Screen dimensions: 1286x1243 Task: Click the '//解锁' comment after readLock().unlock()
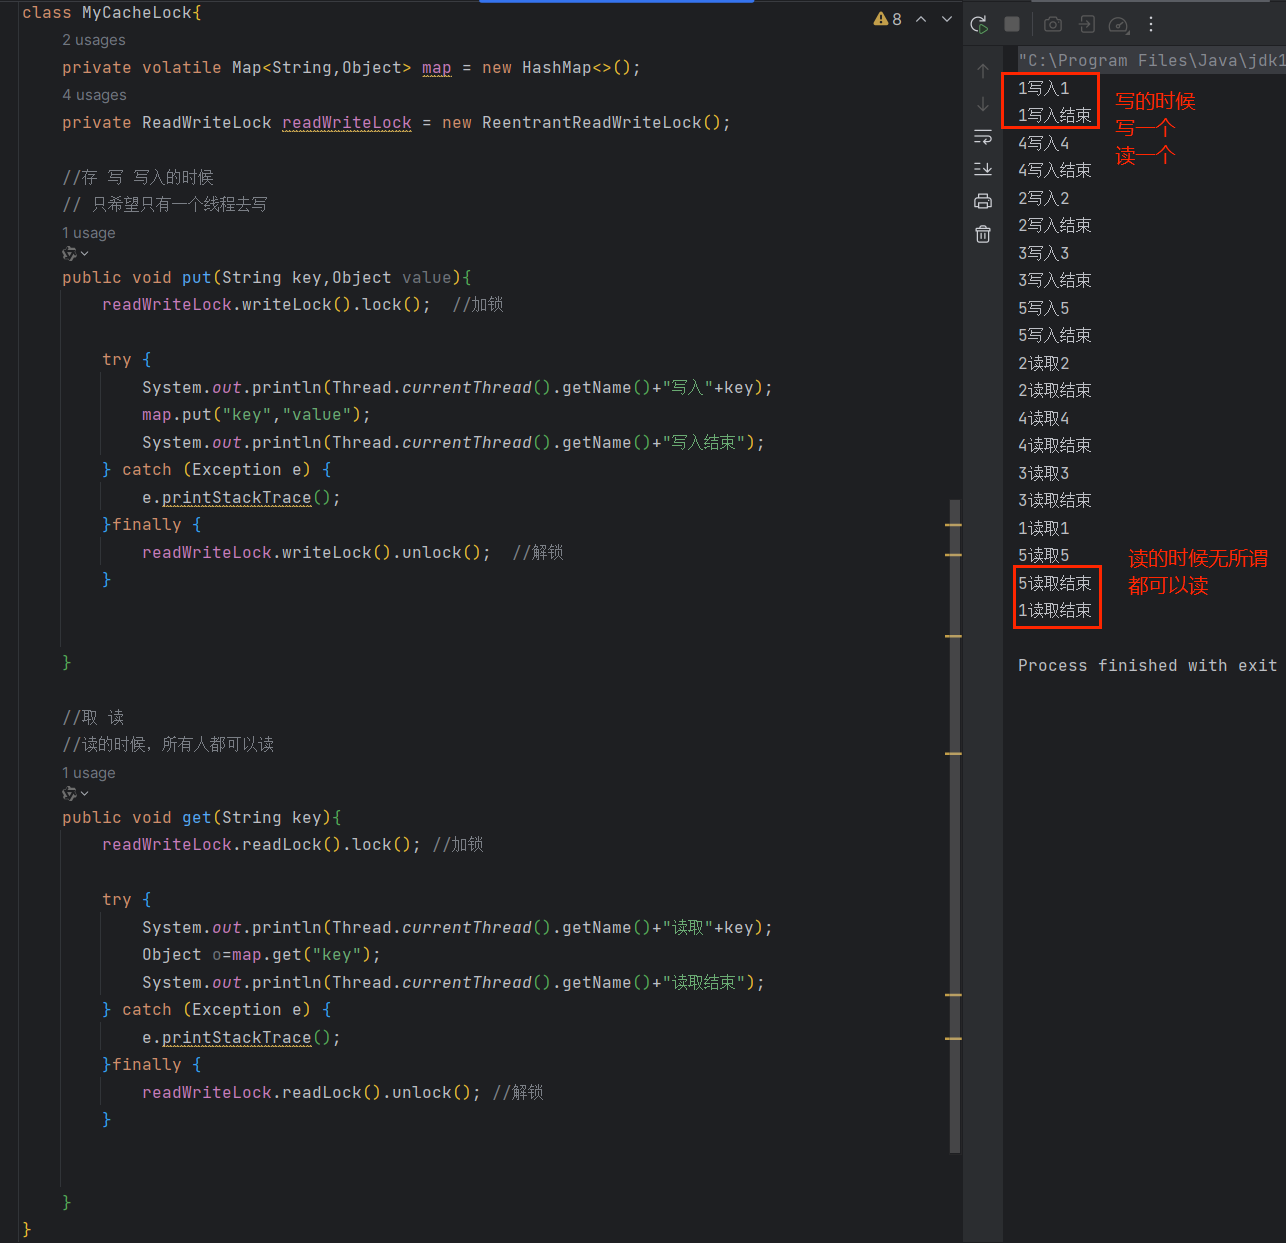[x=518, y=1093]
